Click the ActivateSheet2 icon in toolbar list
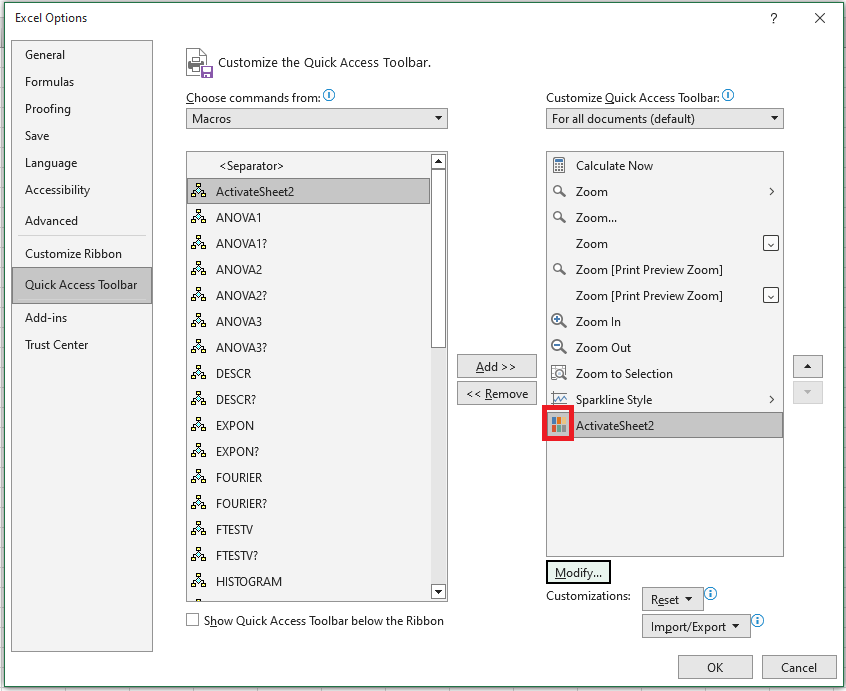 coord(558,425)
